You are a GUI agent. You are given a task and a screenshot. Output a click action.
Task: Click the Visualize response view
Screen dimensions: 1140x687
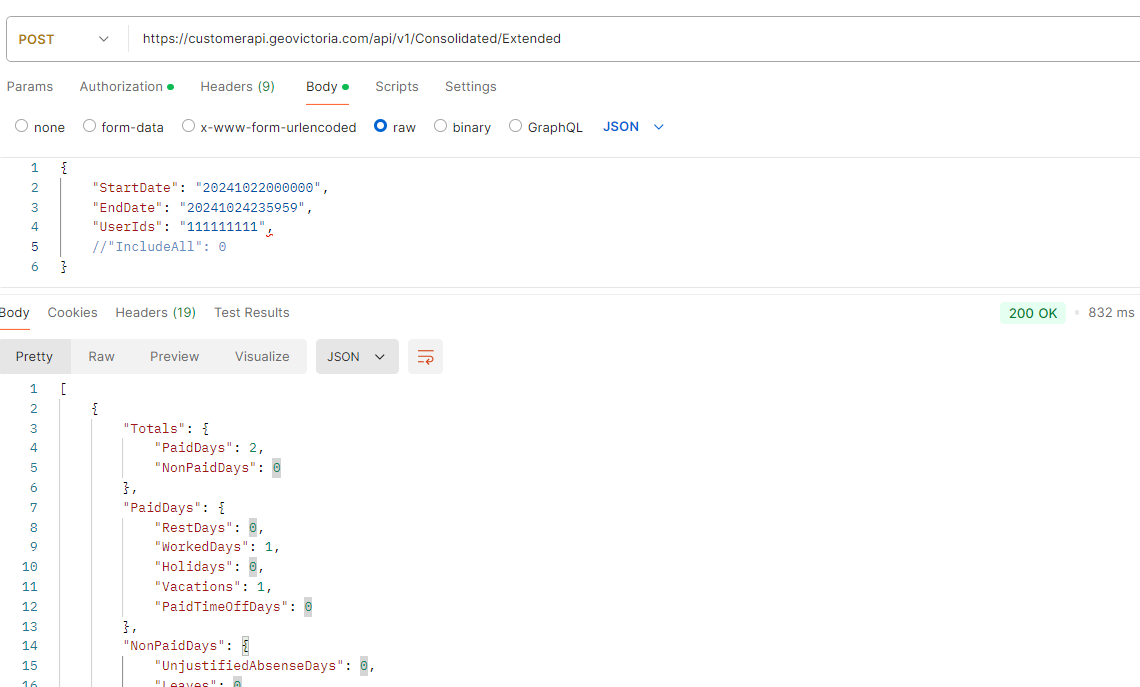click(x=262, y=357)
